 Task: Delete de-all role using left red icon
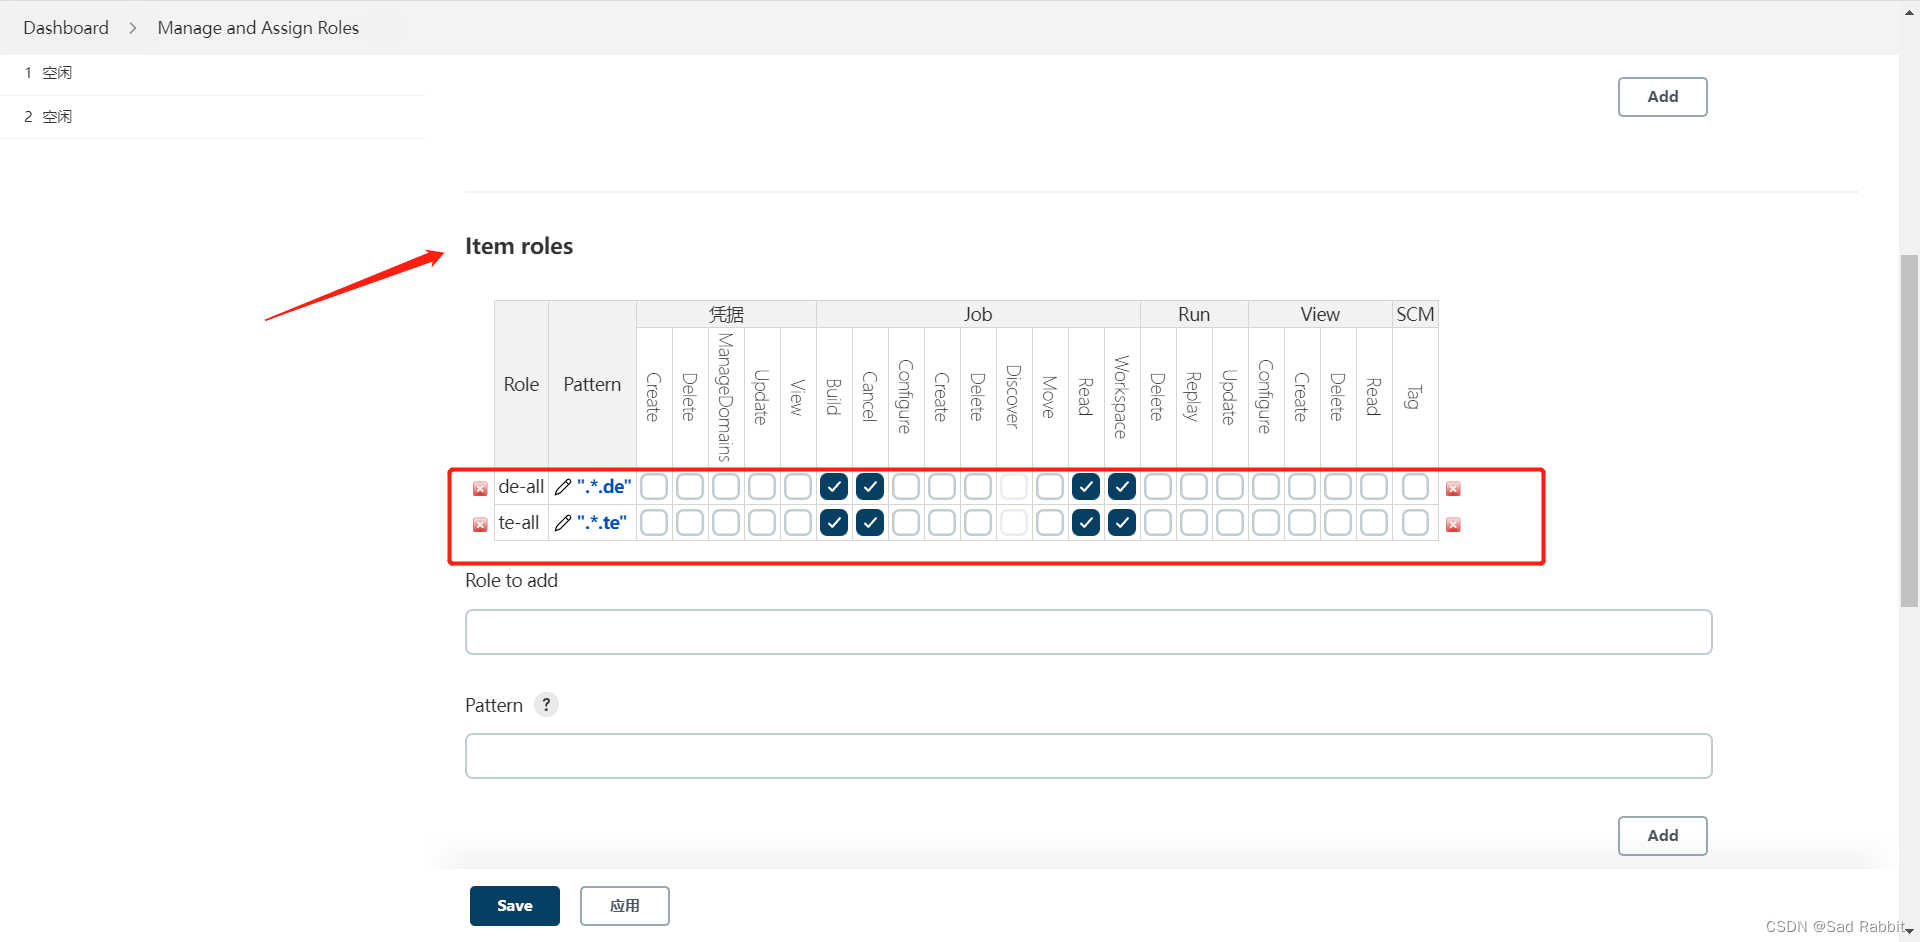coord(480,488)
